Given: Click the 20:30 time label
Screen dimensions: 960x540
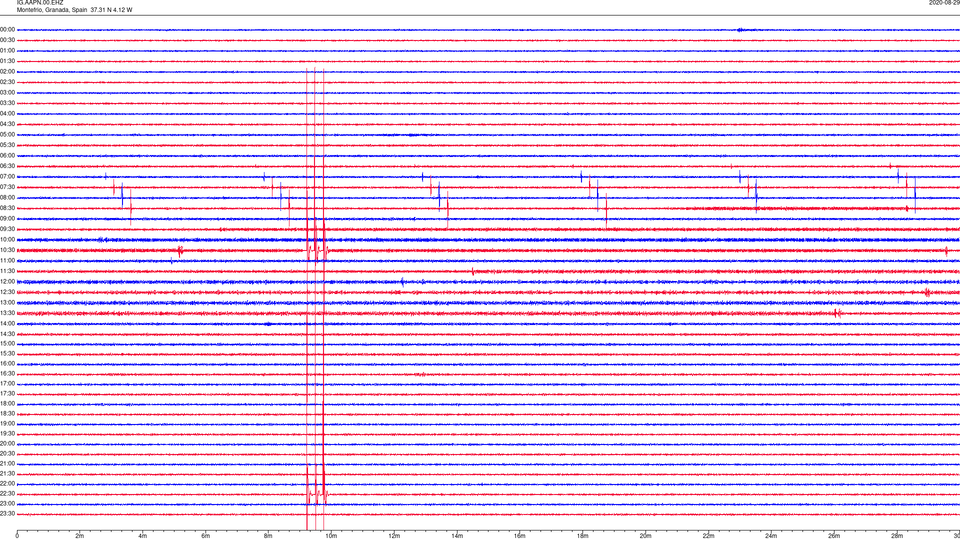Looking at the screenshot, I should (7, 454).
